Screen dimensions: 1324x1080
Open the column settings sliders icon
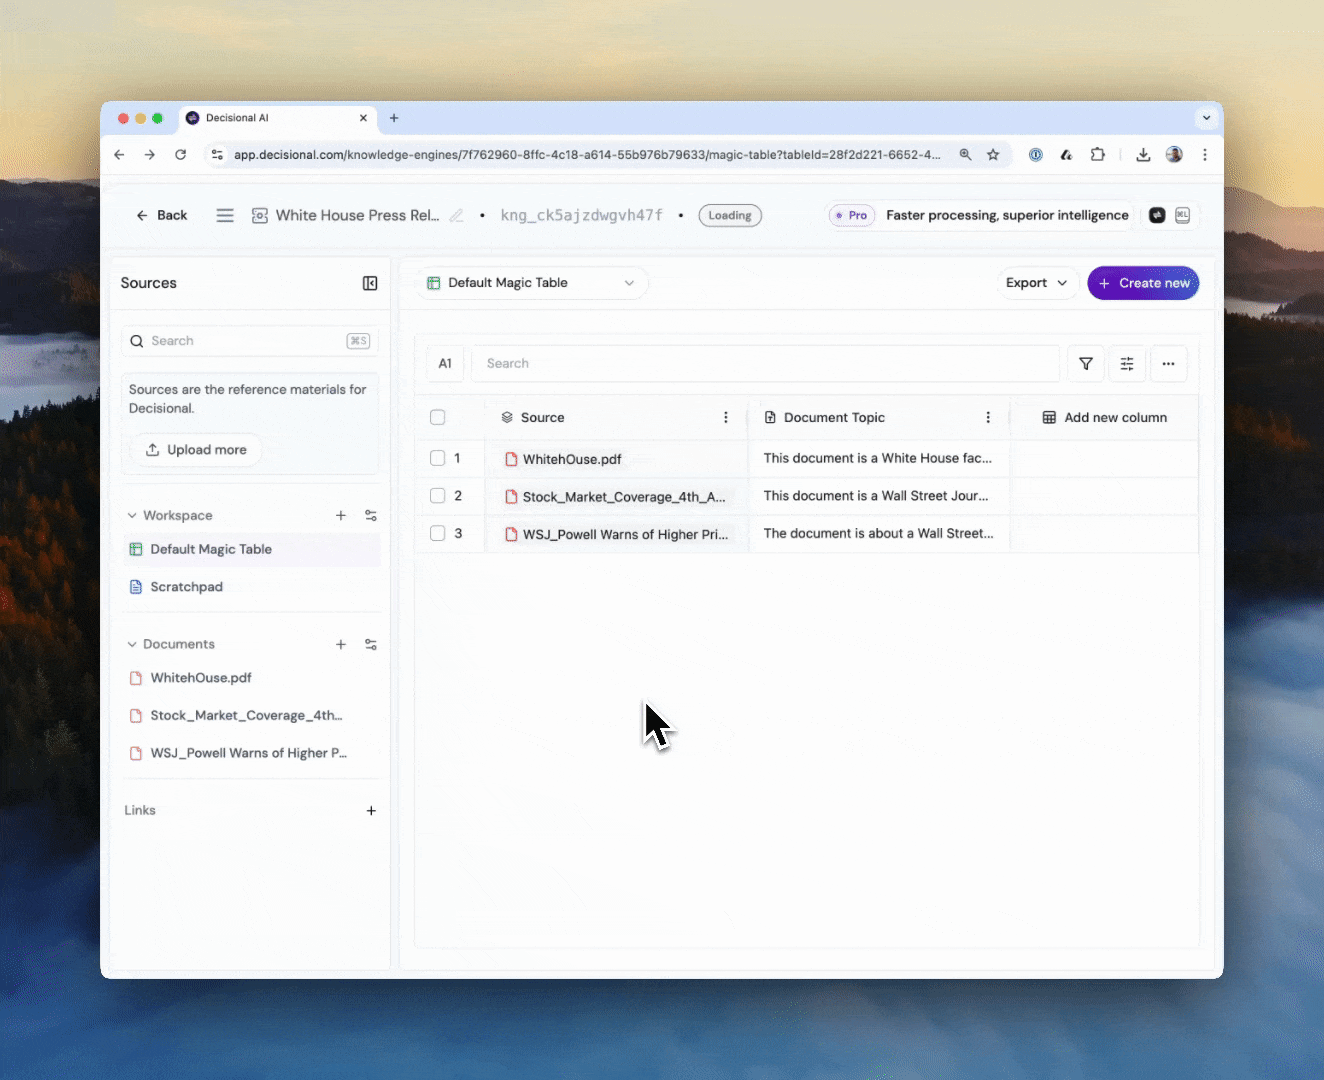1127,363
